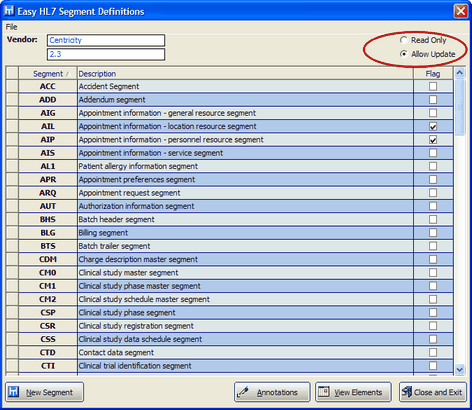This screenshot has width=472, height=410.
Task: Click the New Segment button icon
Action: (13, 392)
